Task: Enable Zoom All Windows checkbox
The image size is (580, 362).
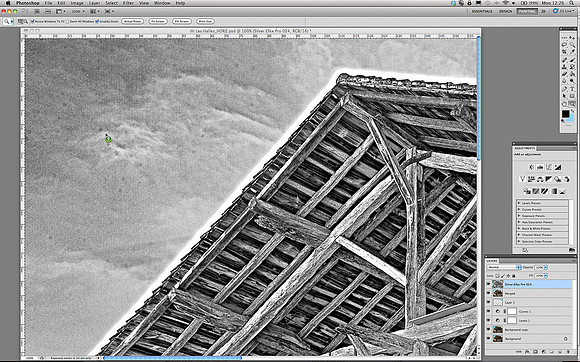Action: (68, 21)
